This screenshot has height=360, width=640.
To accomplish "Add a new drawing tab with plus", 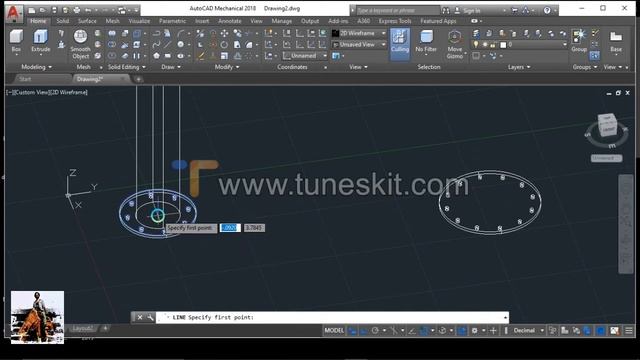I will pos(138,79).
